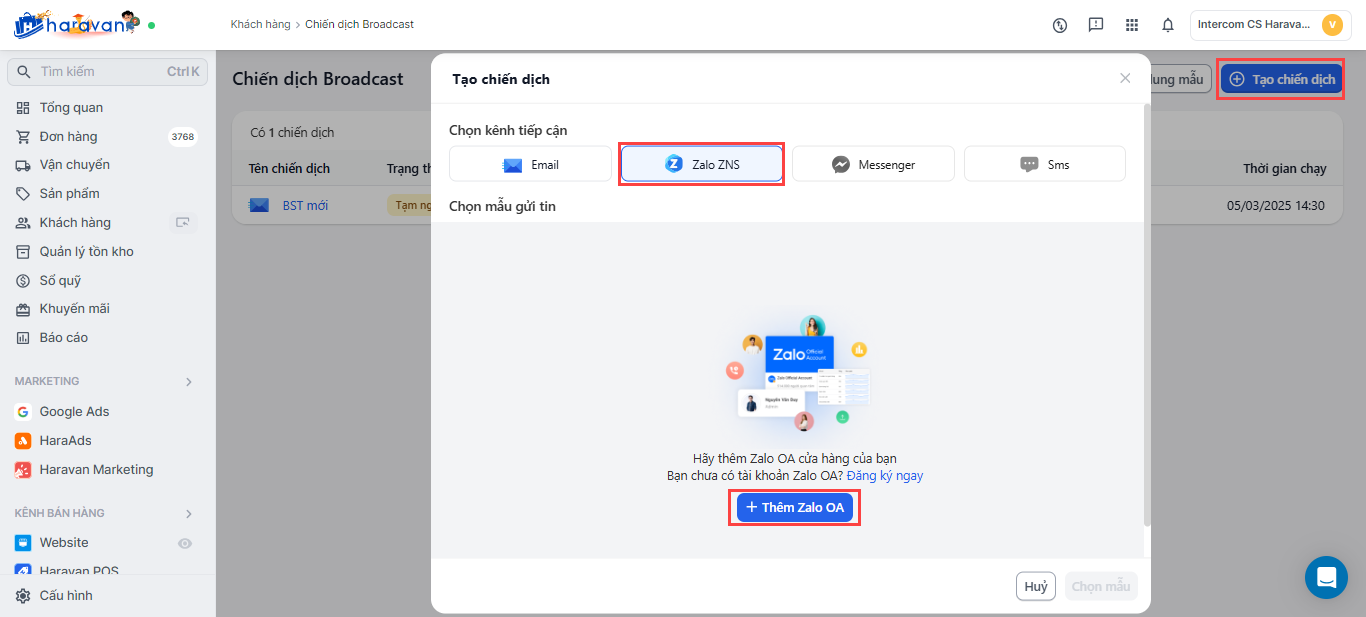Screen dimensions: 1366x617
Task: Open Google Ads in the sidebar
Action: click(74, 412)
